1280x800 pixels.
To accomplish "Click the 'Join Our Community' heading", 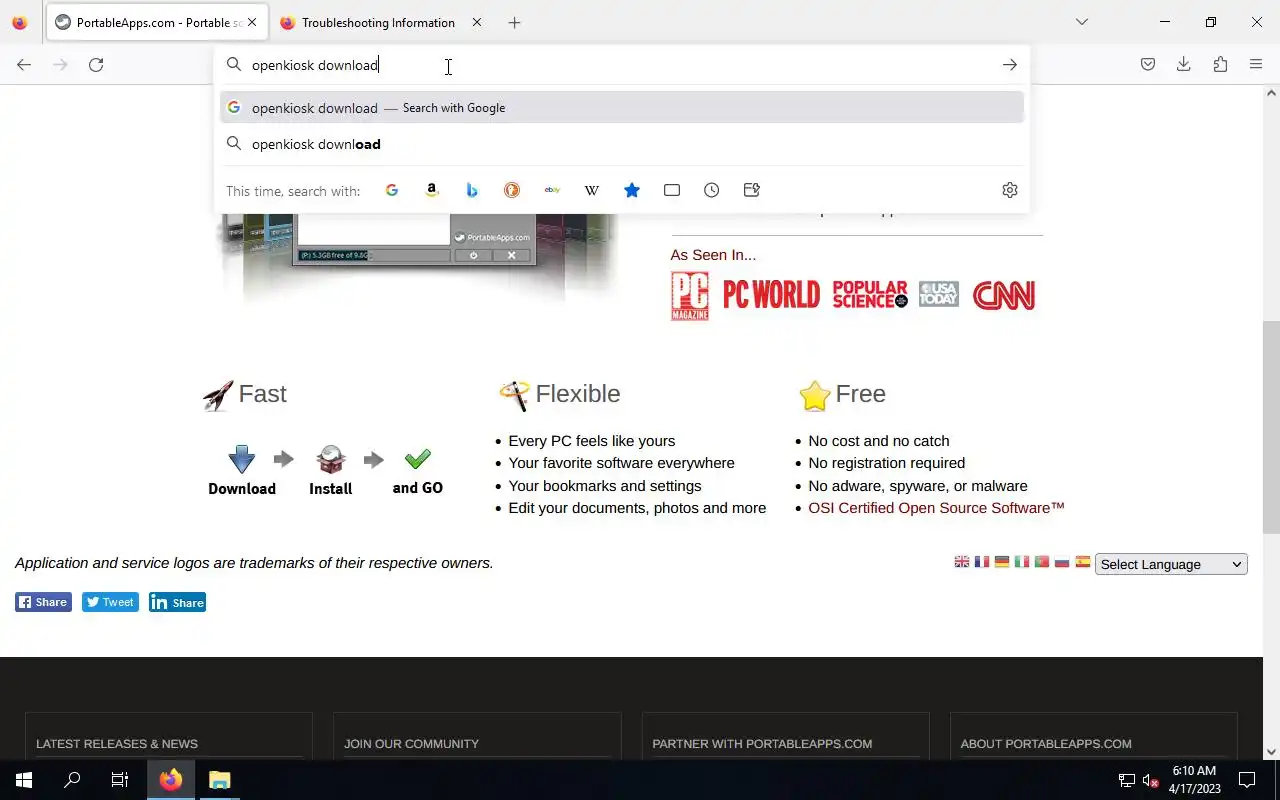I will (x=411, y=744).
